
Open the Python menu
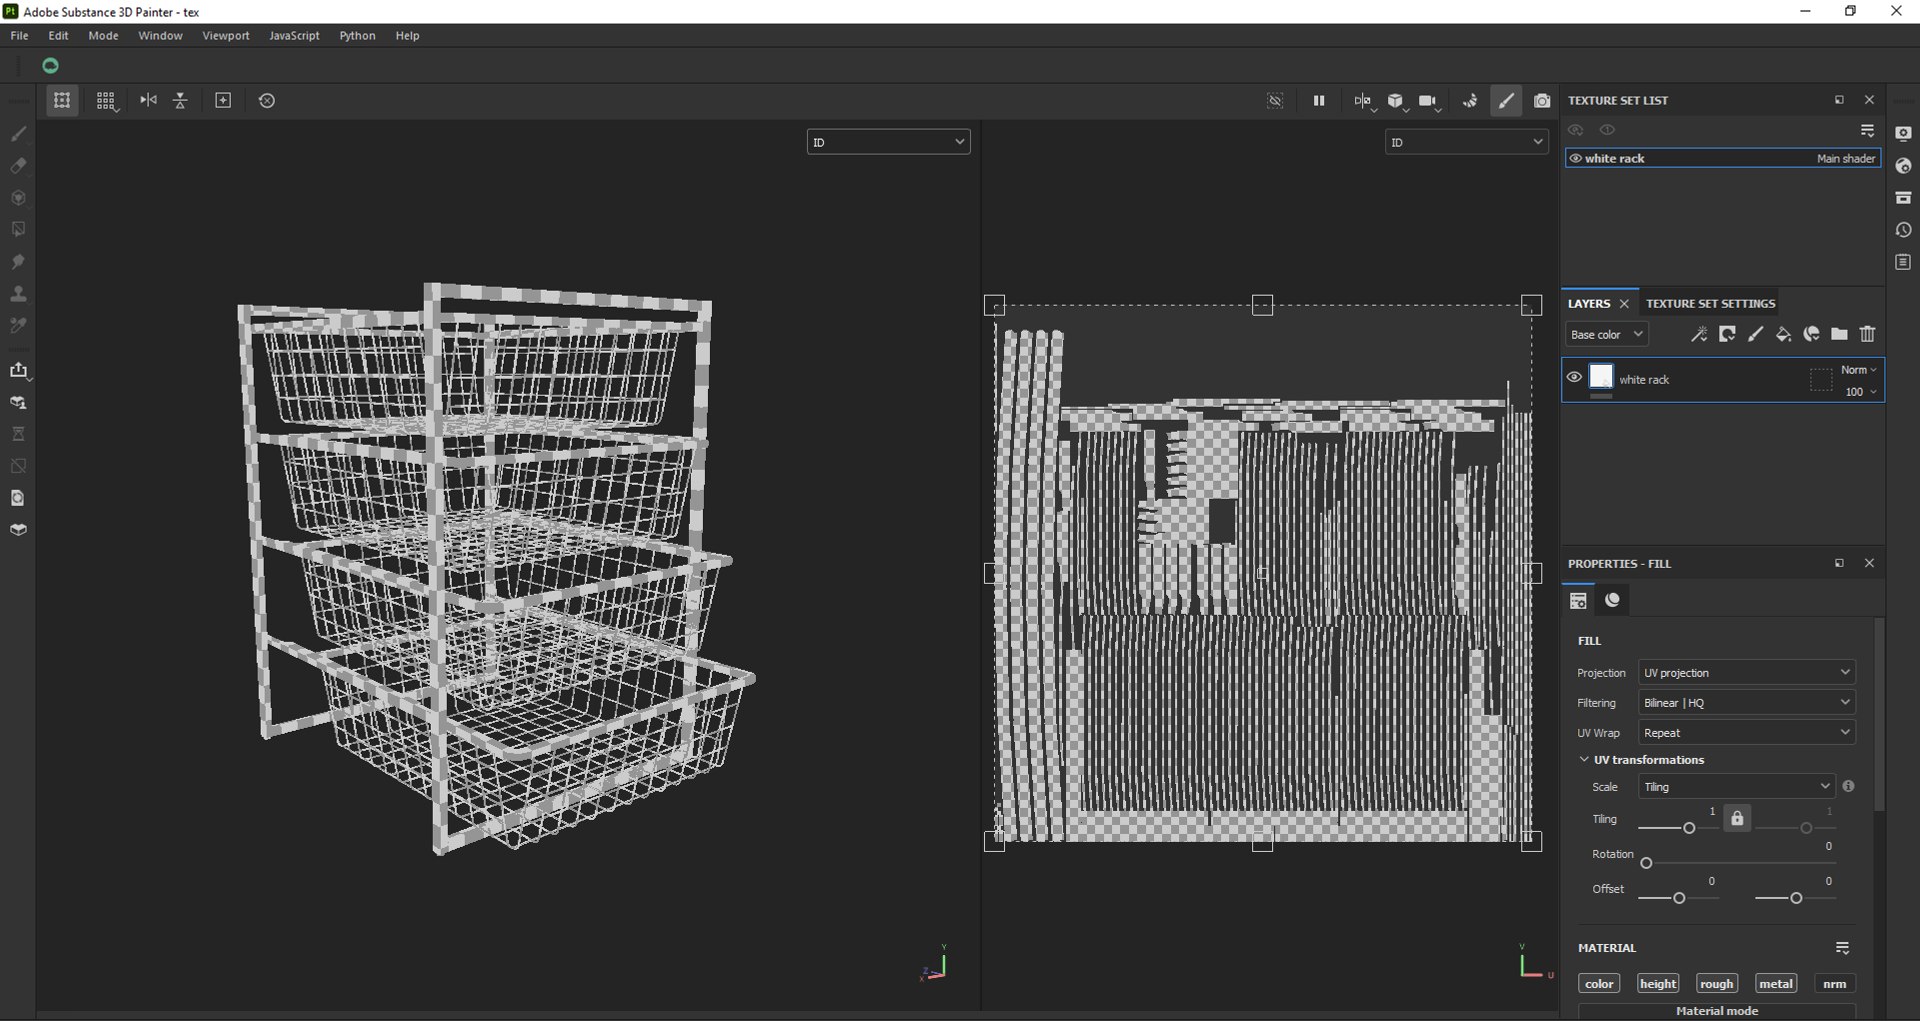357,35
